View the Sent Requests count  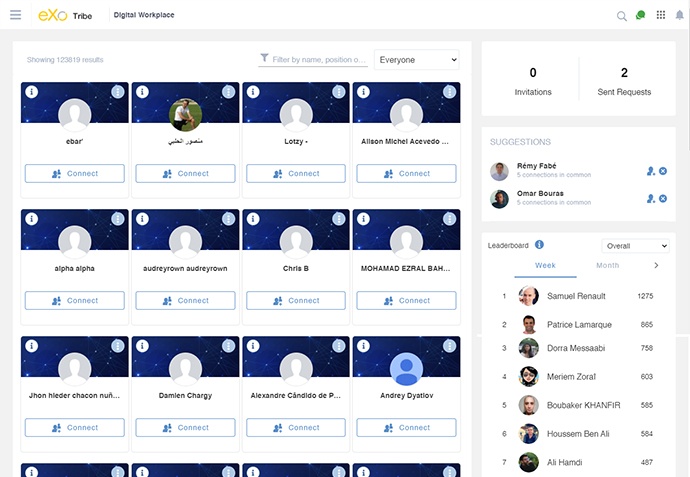click(x=624, y=81)
